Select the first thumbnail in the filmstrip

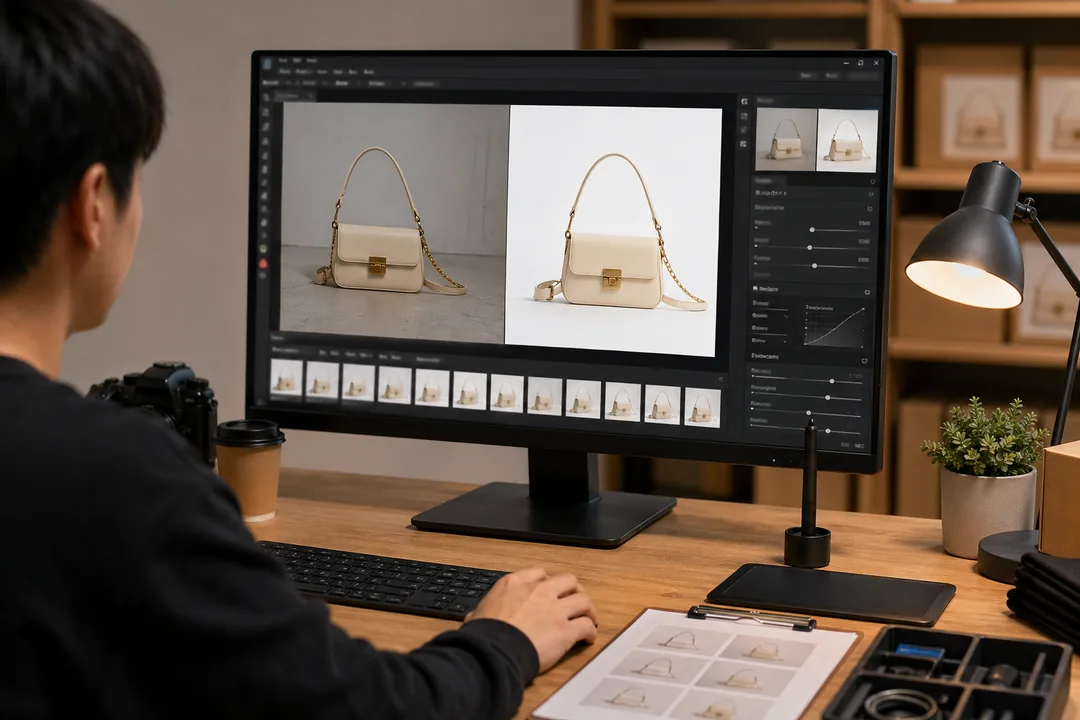point(286,378)
